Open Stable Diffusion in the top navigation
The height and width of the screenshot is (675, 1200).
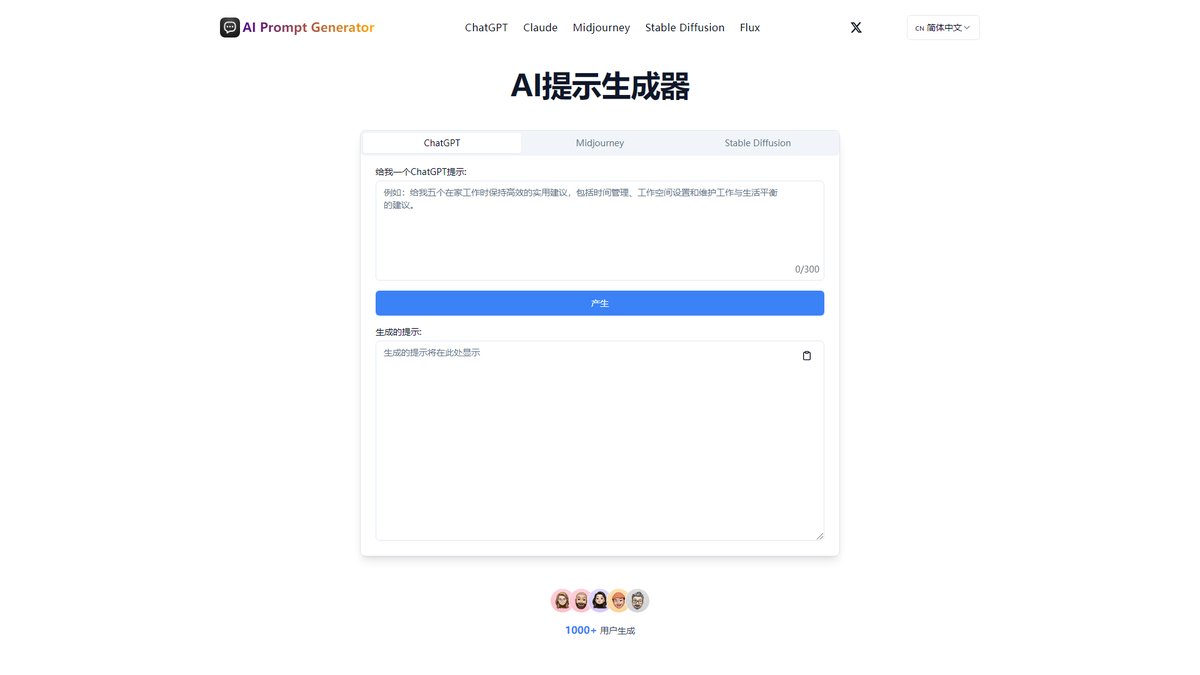[685, 28]
